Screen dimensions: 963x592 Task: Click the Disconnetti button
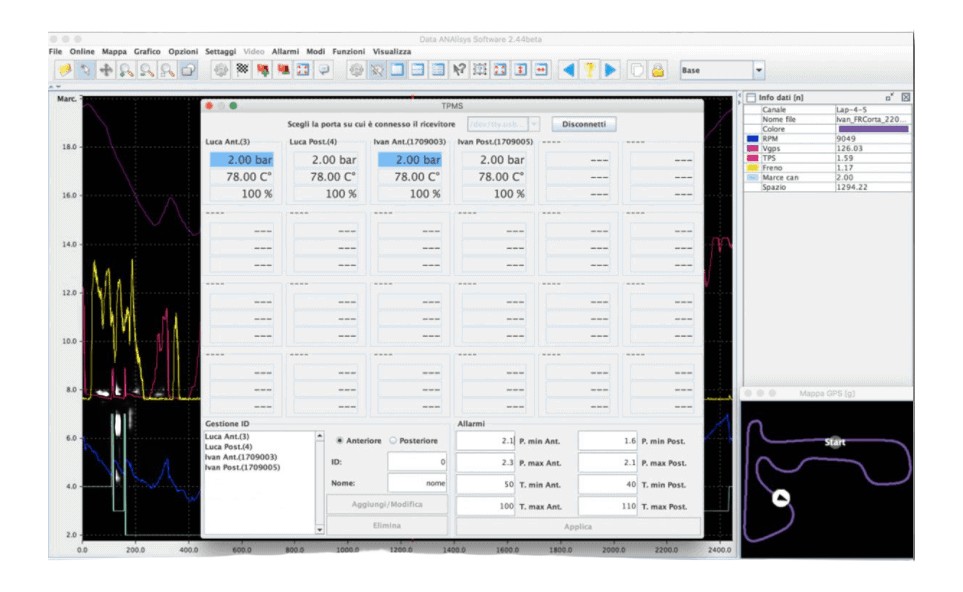pyautogui.click(x=584, y=124)
